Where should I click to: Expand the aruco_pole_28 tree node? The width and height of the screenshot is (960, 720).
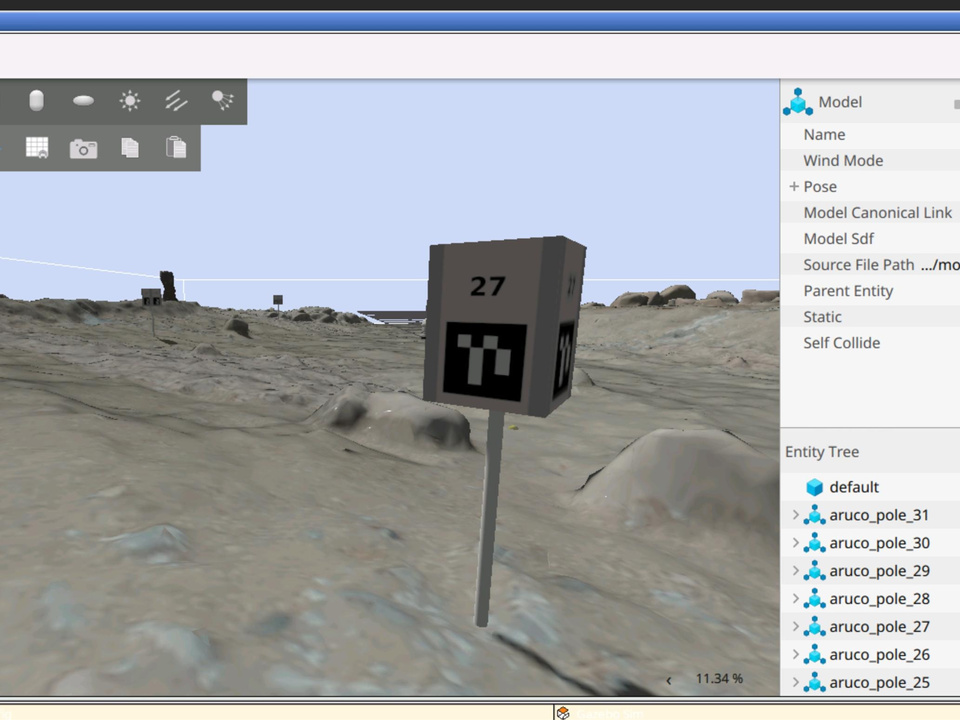tap(795, 599)
